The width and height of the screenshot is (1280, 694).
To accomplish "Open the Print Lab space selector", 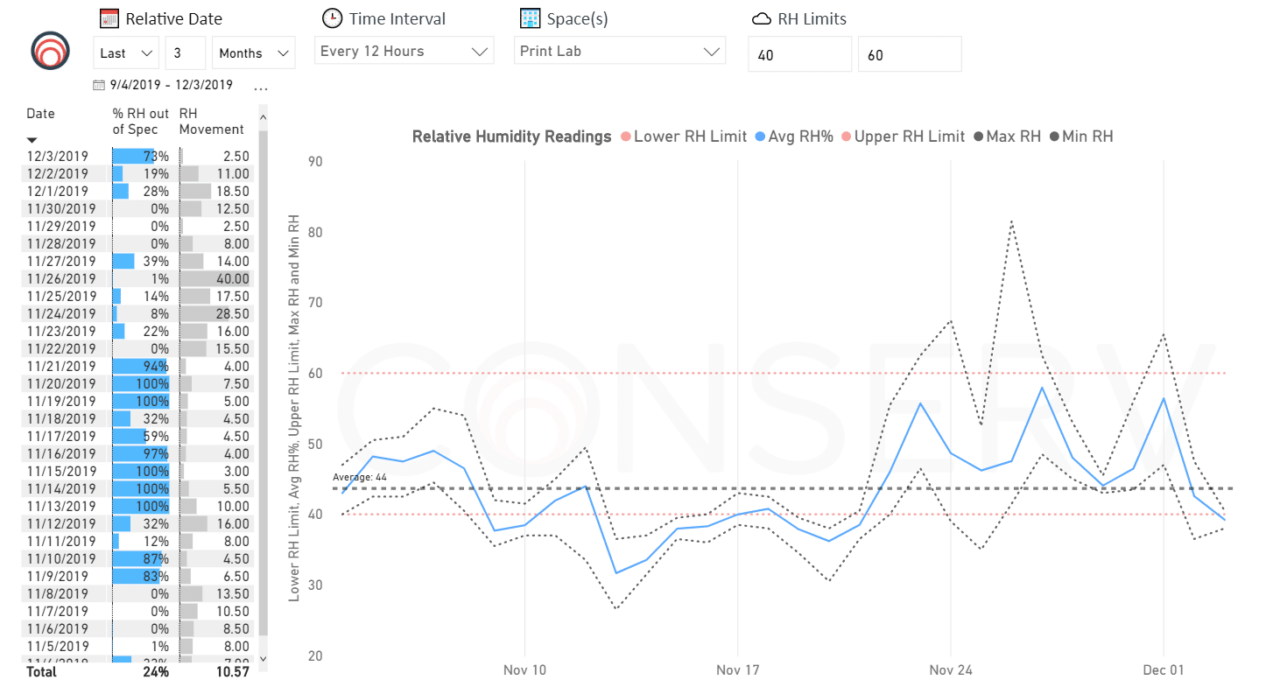I will 619,50.
